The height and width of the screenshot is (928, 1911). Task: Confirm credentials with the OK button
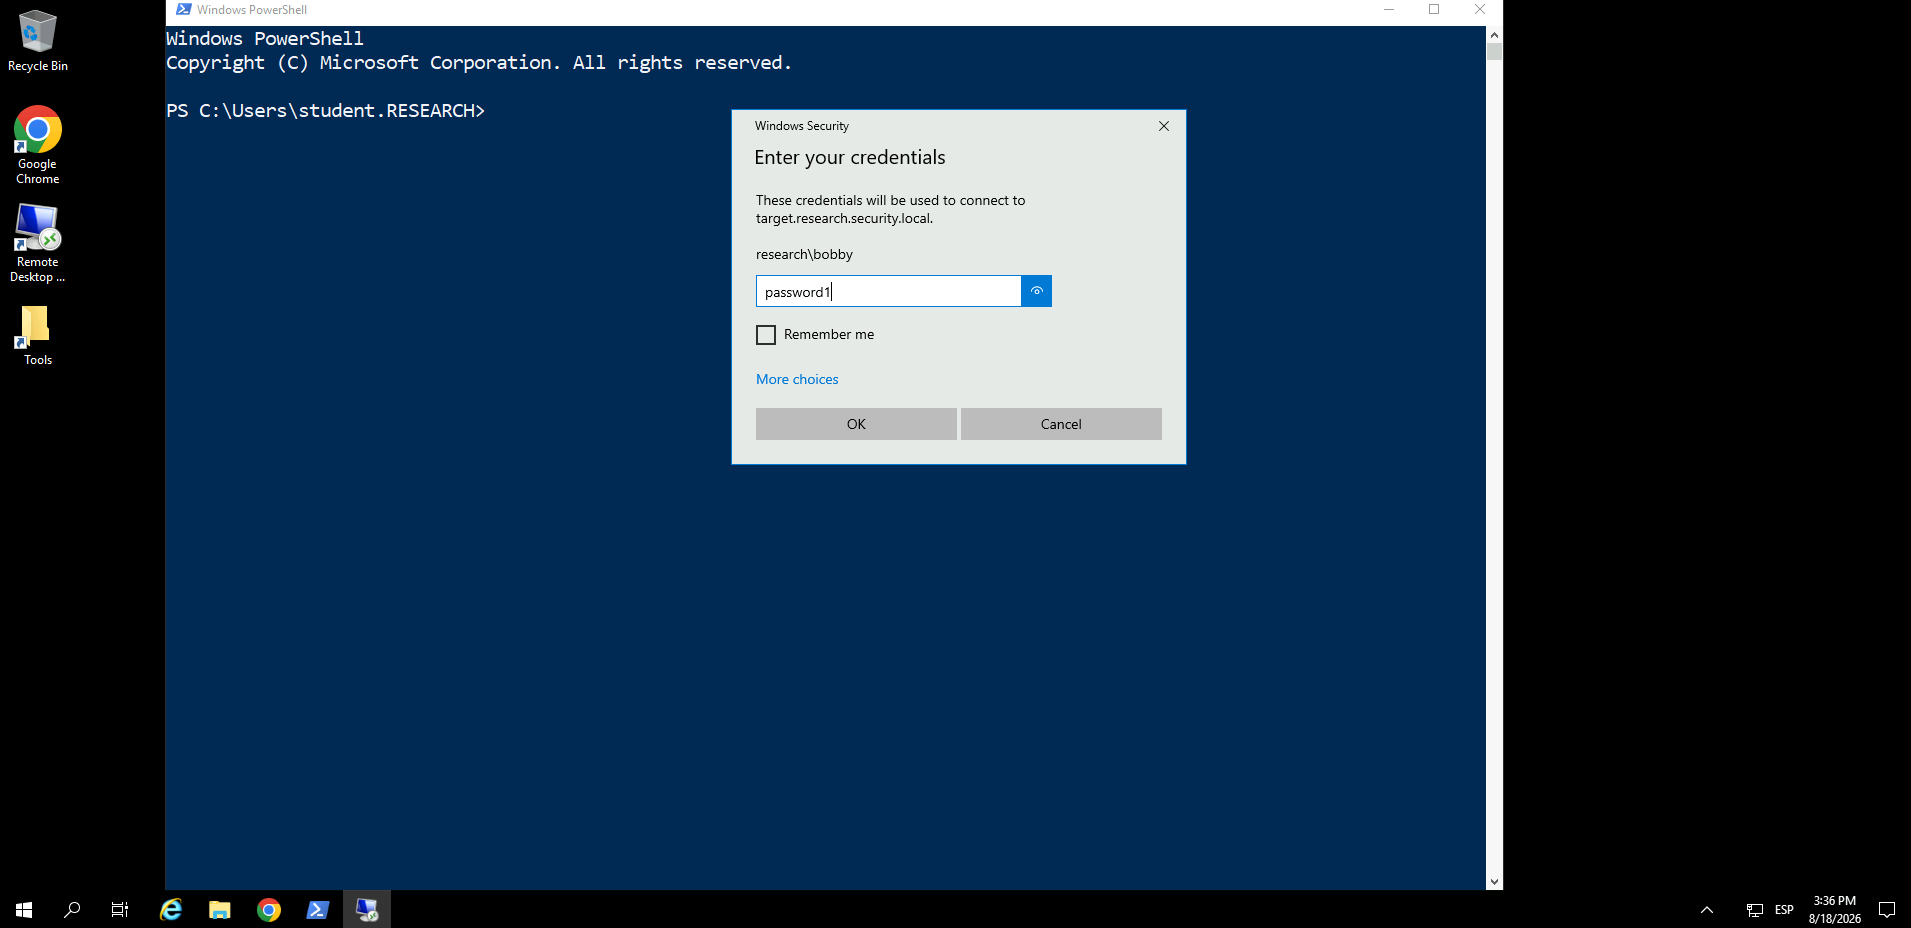coord(856,424)
